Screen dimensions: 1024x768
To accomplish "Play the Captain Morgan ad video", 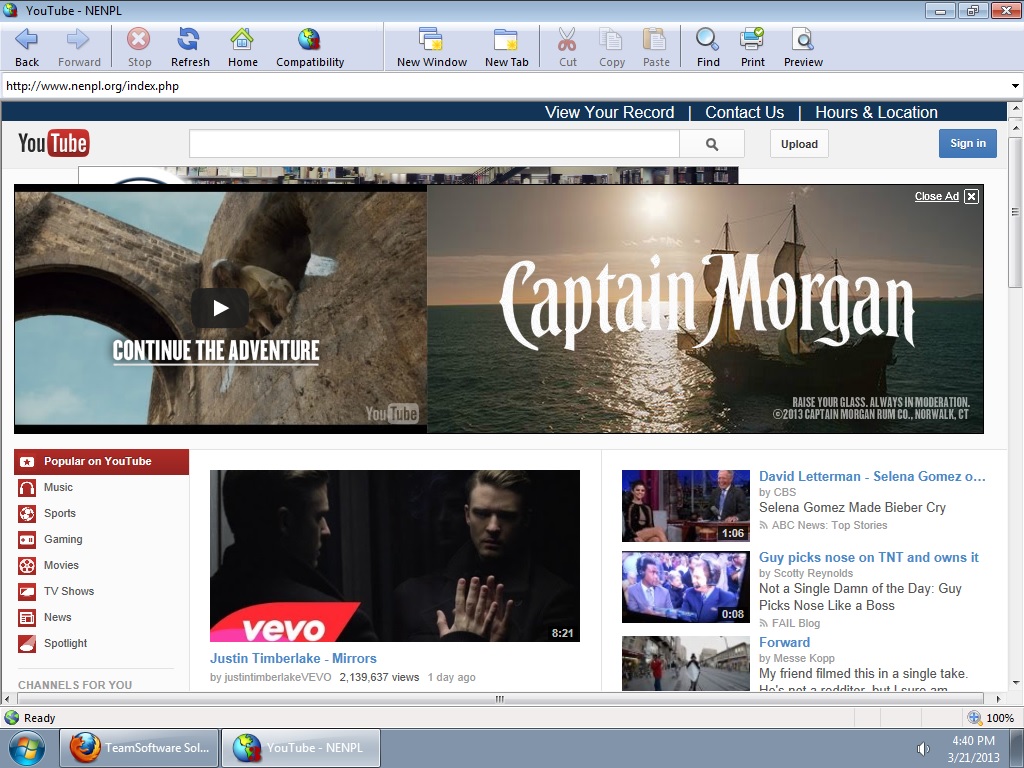I will [x=220, y=308].
